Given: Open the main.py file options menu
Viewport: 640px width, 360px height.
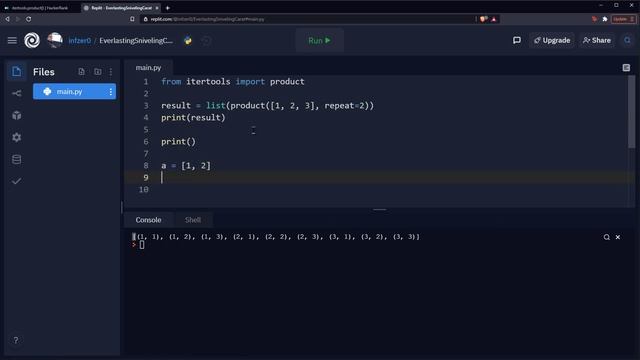Looking at the screenshot, I should 111,92.
